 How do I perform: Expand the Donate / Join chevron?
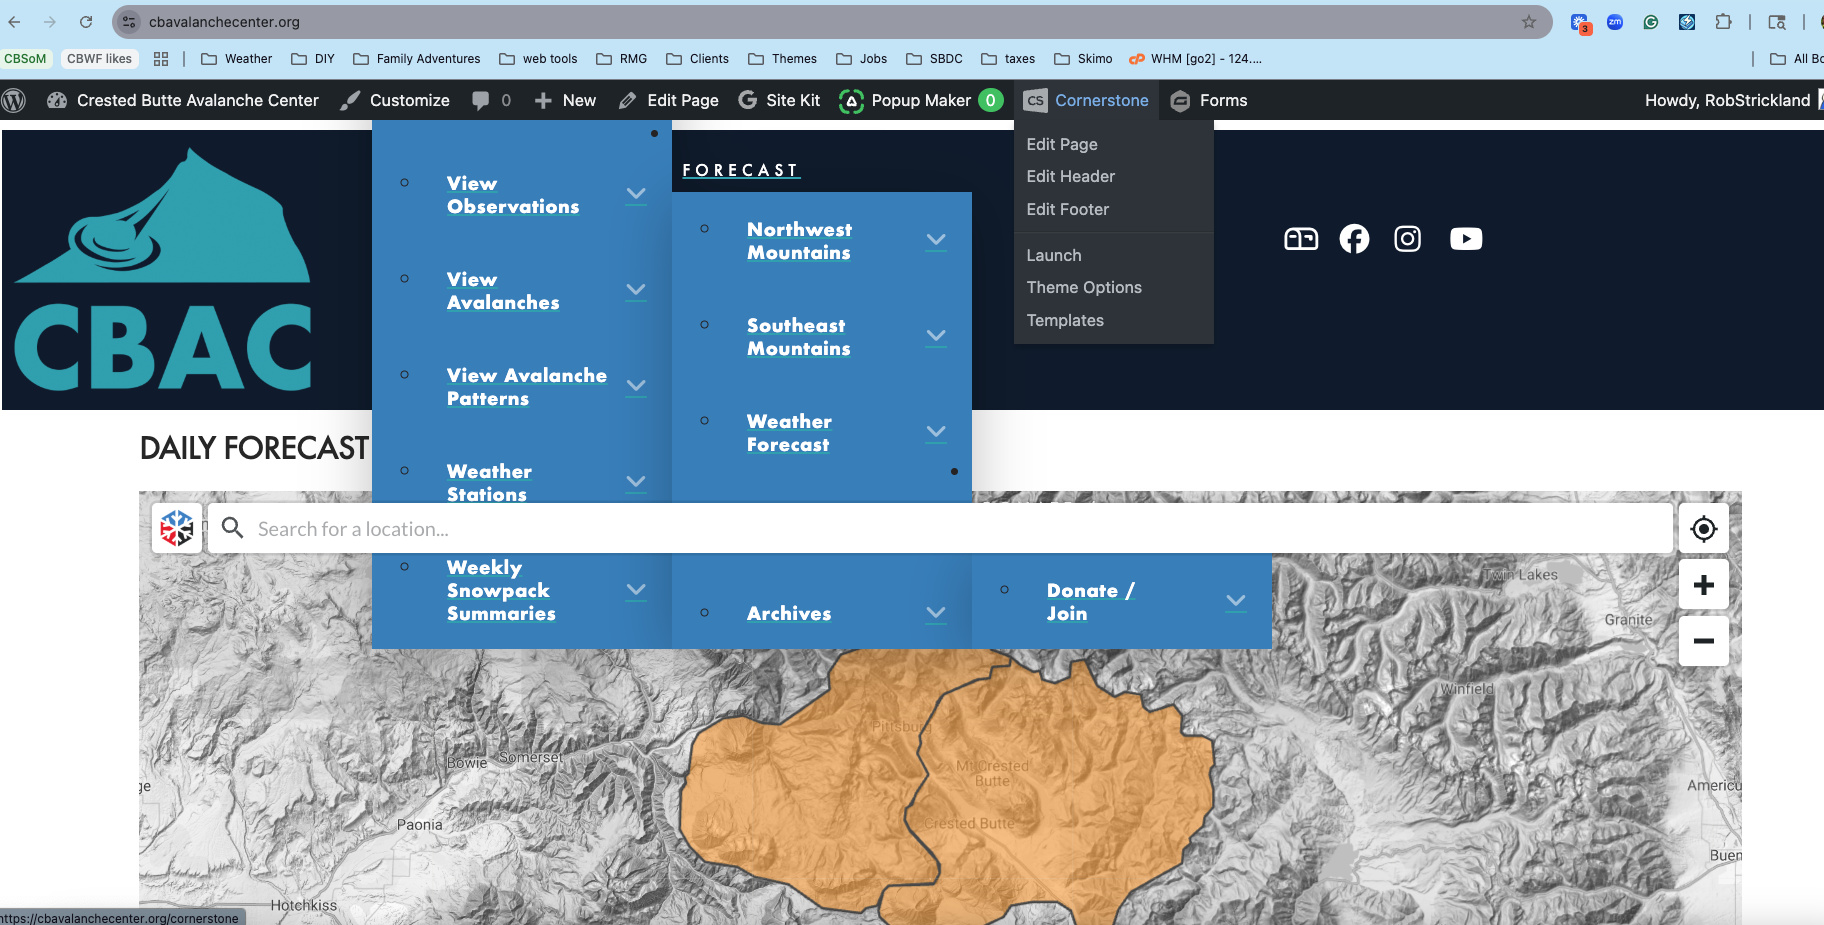[x=1235, y=601]
